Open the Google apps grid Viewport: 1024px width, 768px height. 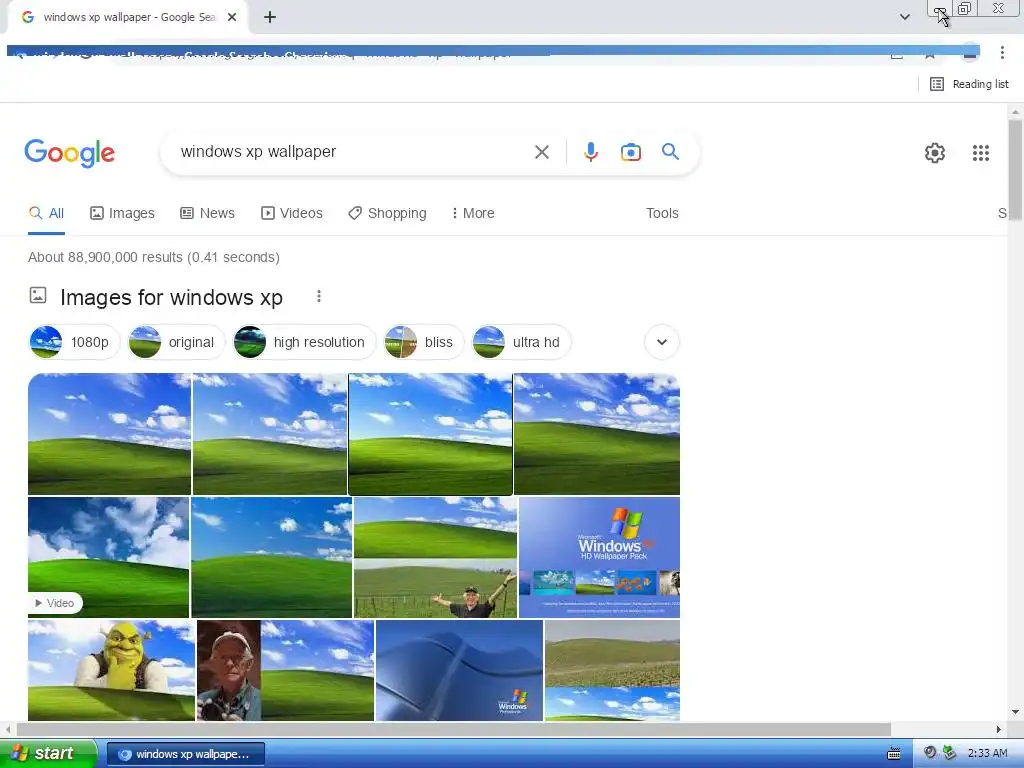(980, 153)
